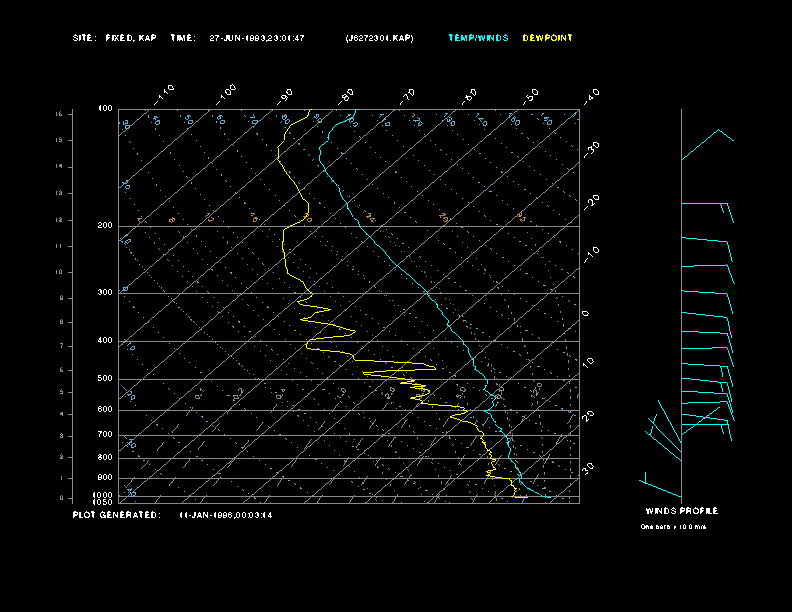Click the 0 tick on the right temperature axis
Screen dimensions: 792x612
click(x=586, y=313)
